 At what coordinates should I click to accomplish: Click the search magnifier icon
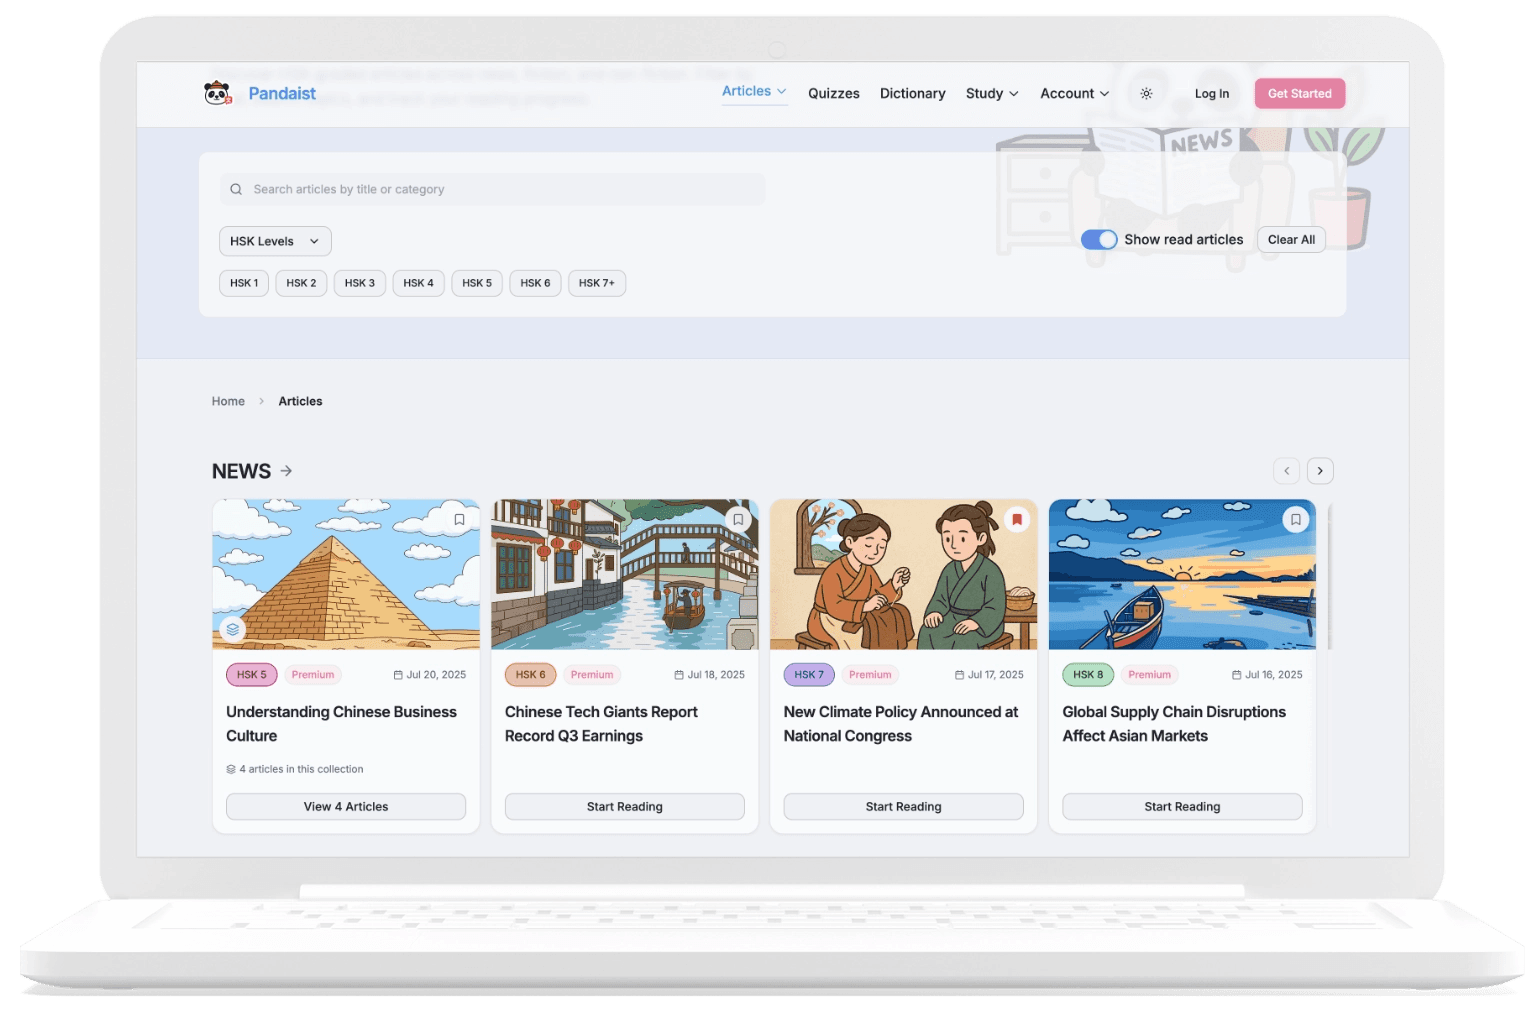pos(236,189)
